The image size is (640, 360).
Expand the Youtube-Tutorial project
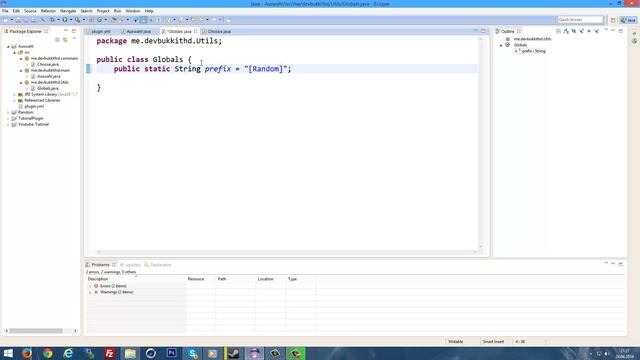tap(8, 124)
